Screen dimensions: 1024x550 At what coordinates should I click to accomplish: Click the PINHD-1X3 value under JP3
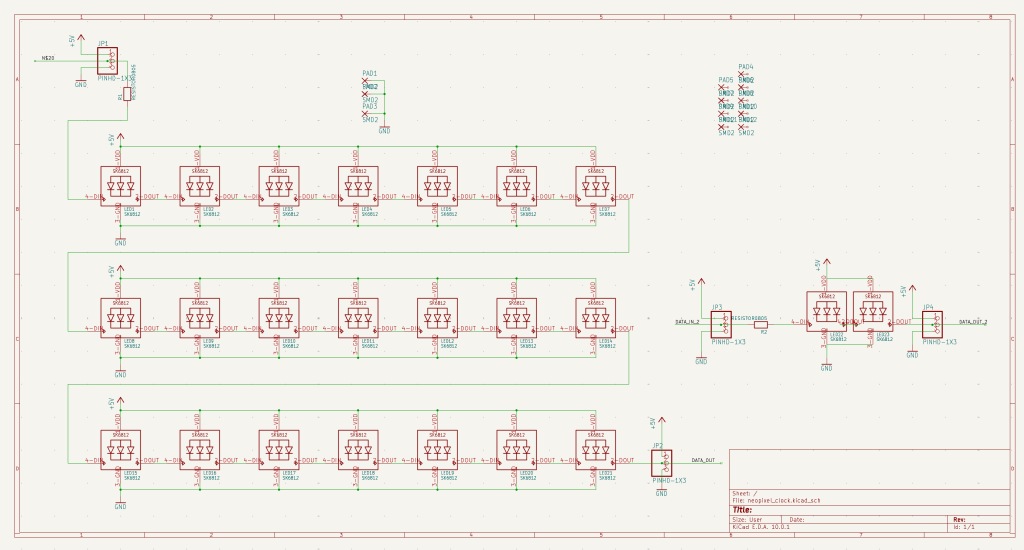(x=728, y=342)
